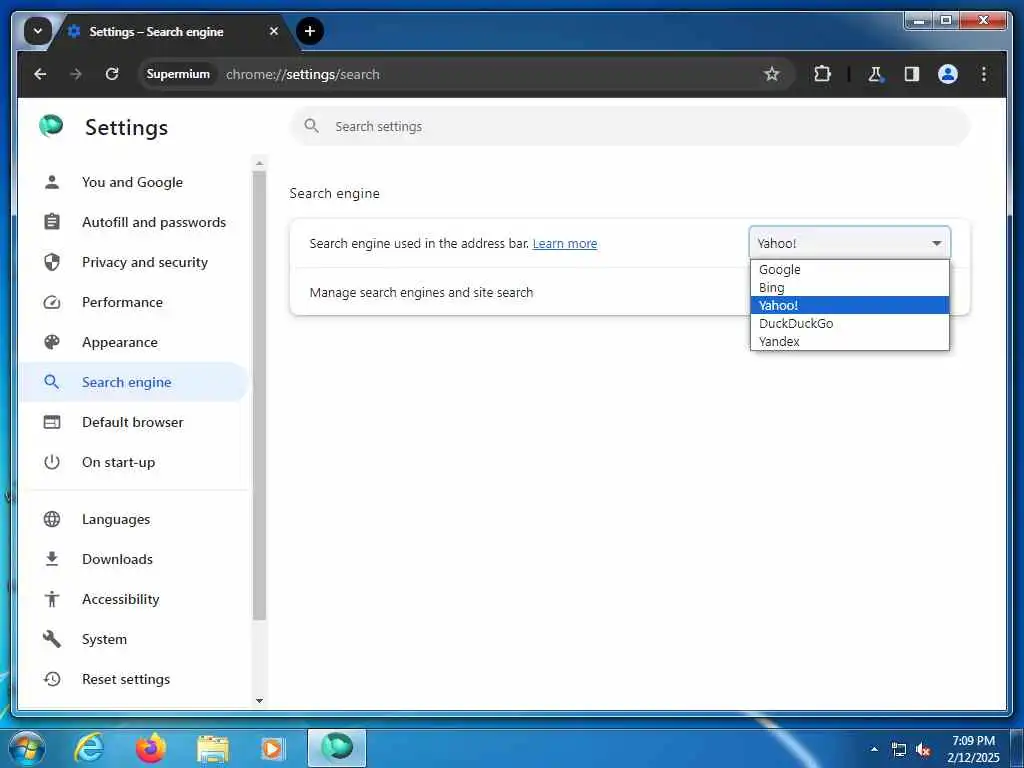1024x768 pixels.
Task: Open You and Google settings
Action: [x=133, y=182]
